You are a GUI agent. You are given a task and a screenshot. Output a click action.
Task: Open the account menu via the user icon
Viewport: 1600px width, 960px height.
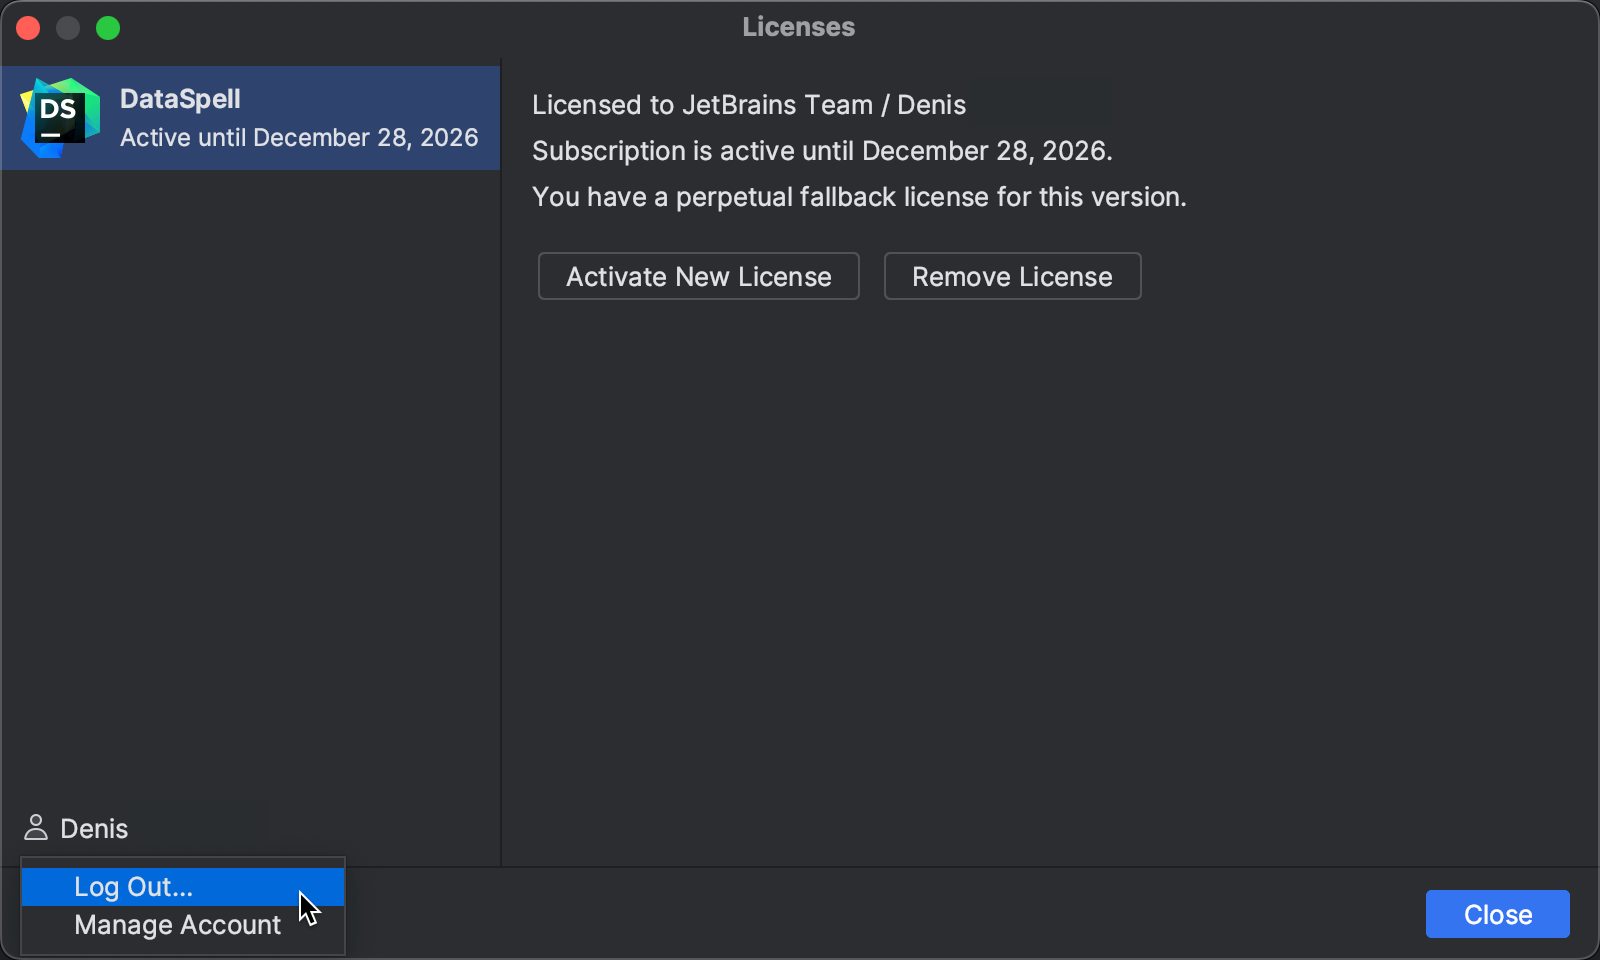(36, 828)
